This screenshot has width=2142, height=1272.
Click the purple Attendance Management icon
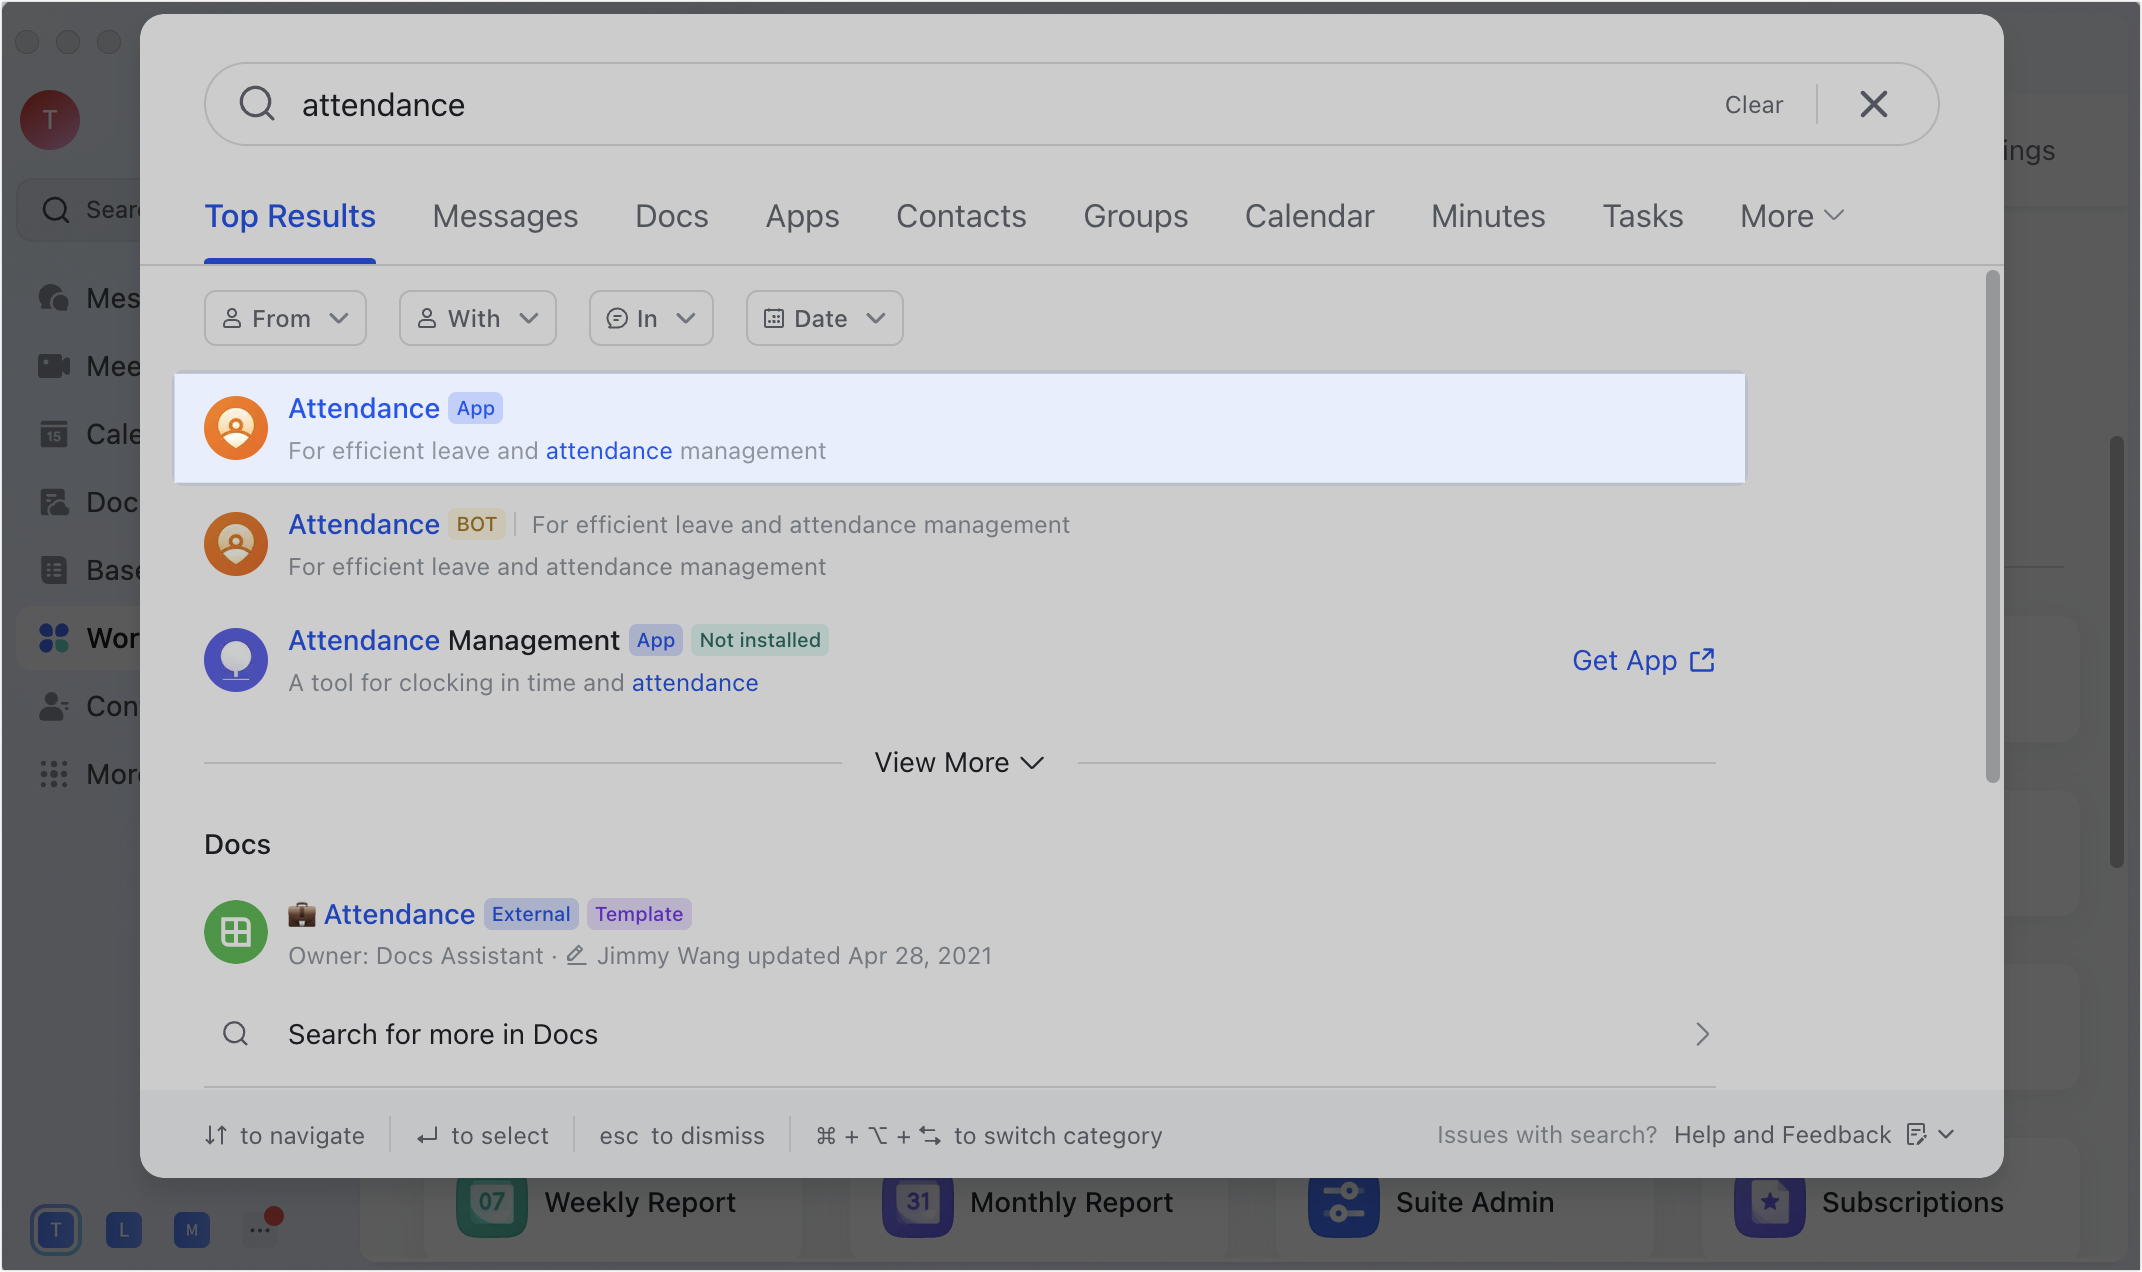point(236,660)
